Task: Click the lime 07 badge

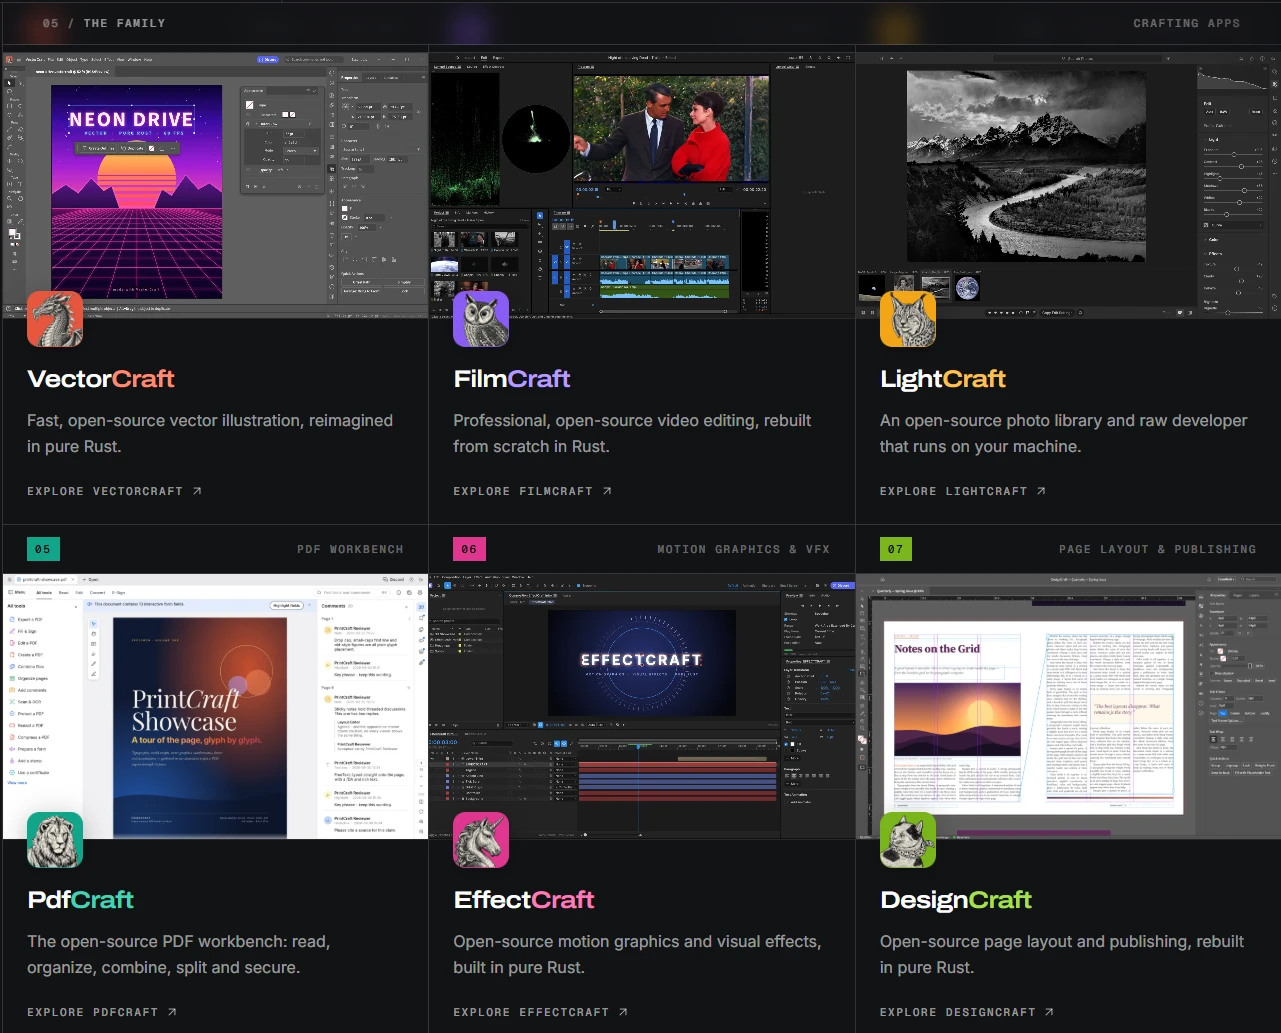Action: (896, 549)
